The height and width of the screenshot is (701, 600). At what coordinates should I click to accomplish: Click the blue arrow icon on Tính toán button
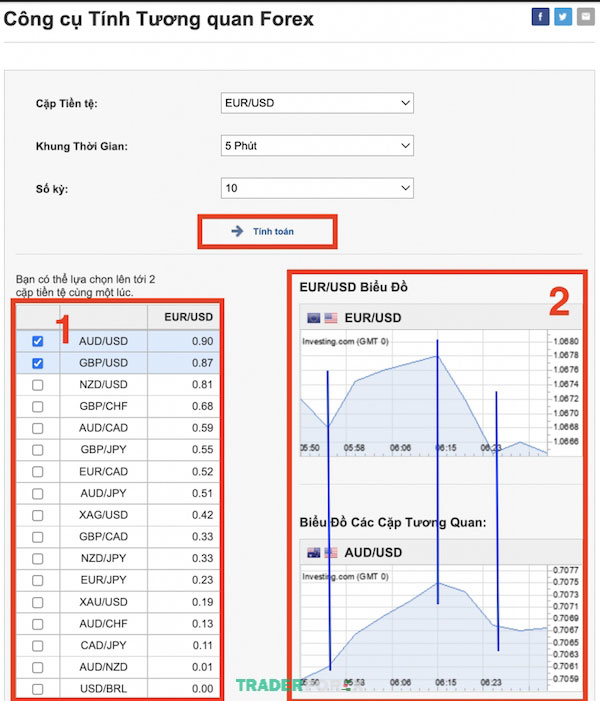[237, 231]
